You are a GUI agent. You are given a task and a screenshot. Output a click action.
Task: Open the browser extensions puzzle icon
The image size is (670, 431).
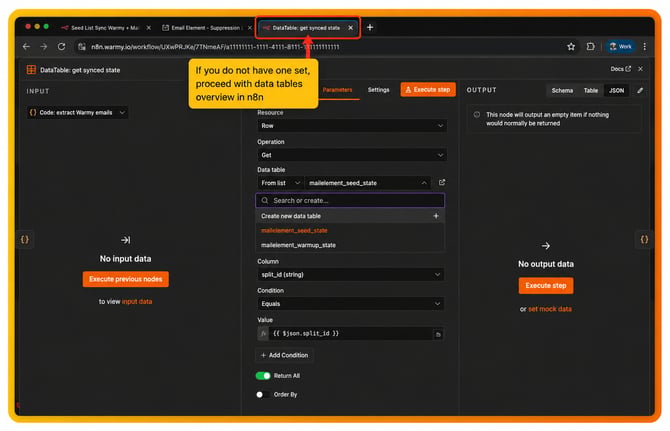point(590,47)
